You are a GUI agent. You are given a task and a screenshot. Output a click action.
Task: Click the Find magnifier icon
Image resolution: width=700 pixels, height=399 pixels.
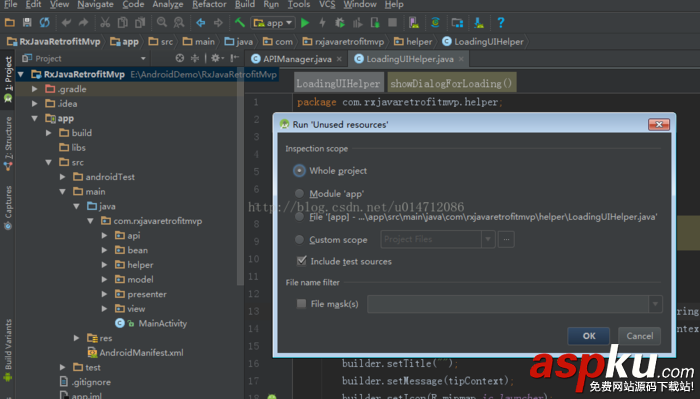pyautogui.click(x=162, y=22)
